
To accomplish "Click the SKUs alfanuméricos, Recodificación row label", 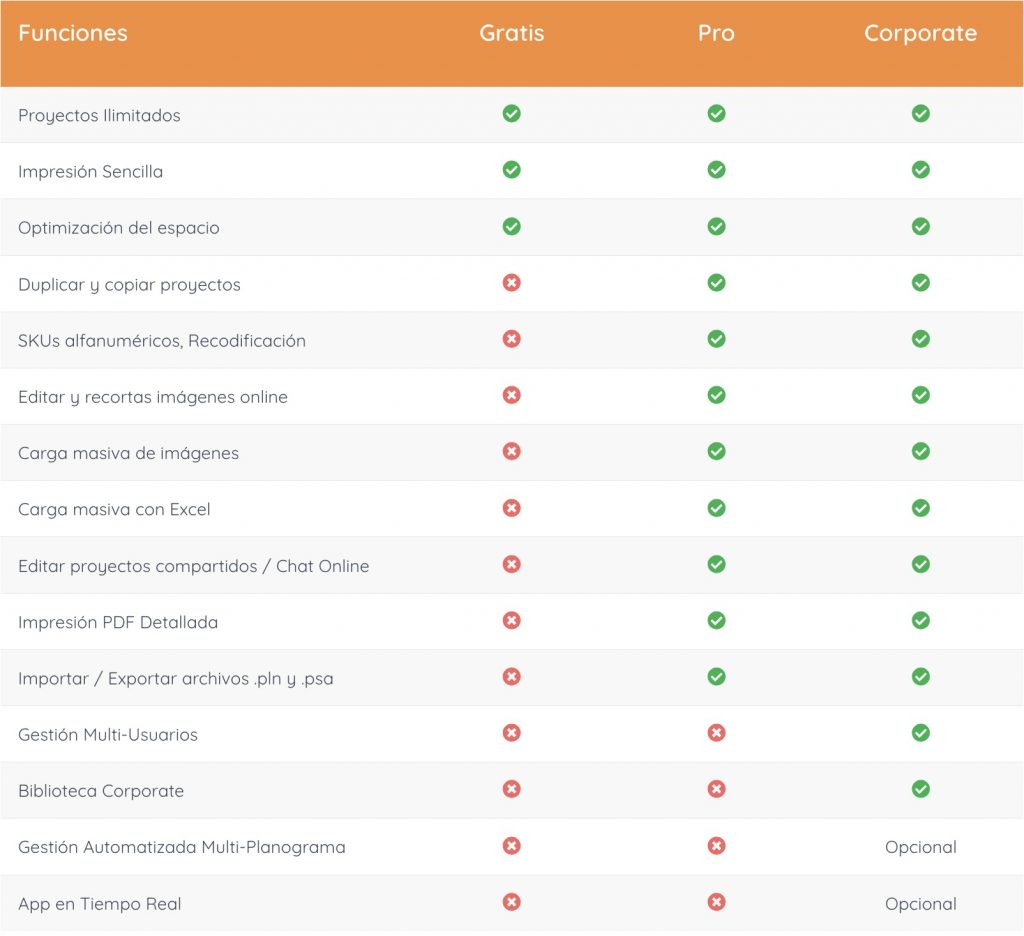I will click(x=162, y=341).
